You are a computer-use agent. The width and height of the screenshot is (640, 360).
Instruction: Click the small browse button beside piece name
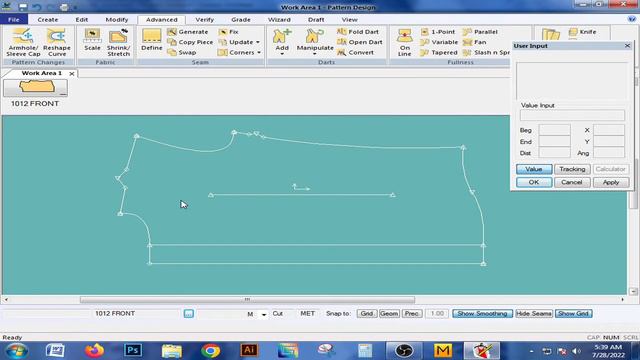pyautogui.click(x=189, y=313)
